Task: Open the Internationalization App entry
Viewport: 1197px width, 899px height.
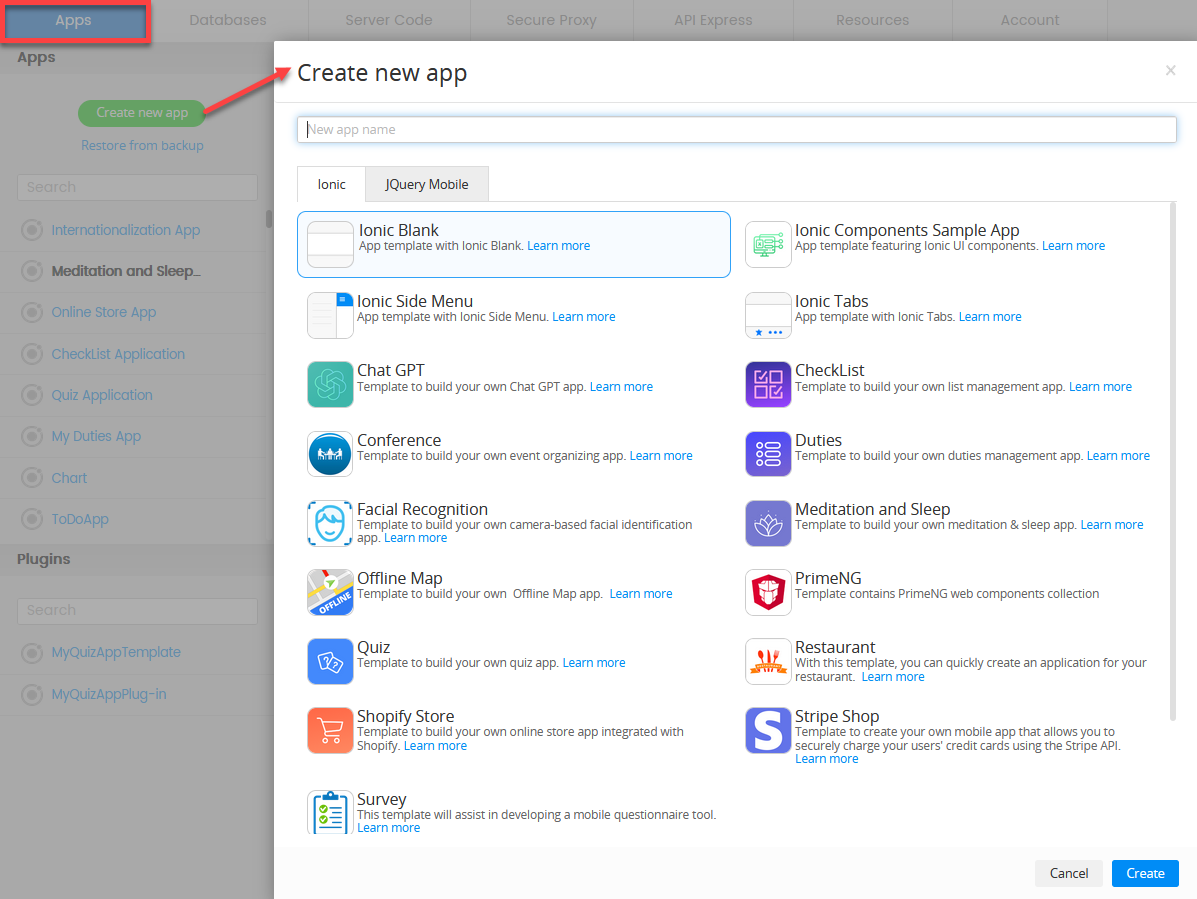Action: click(x=126, y=230)
